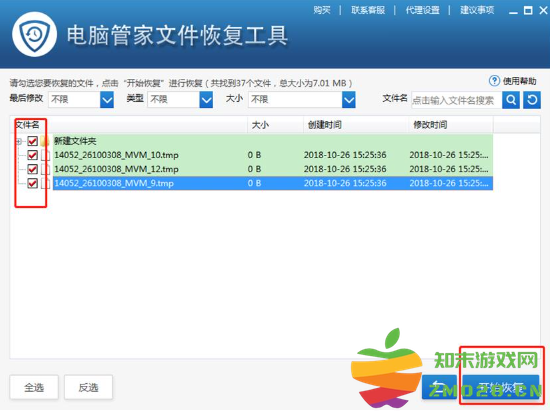Click 0 B size of MVM_9.tmp

tap(254, 183)
